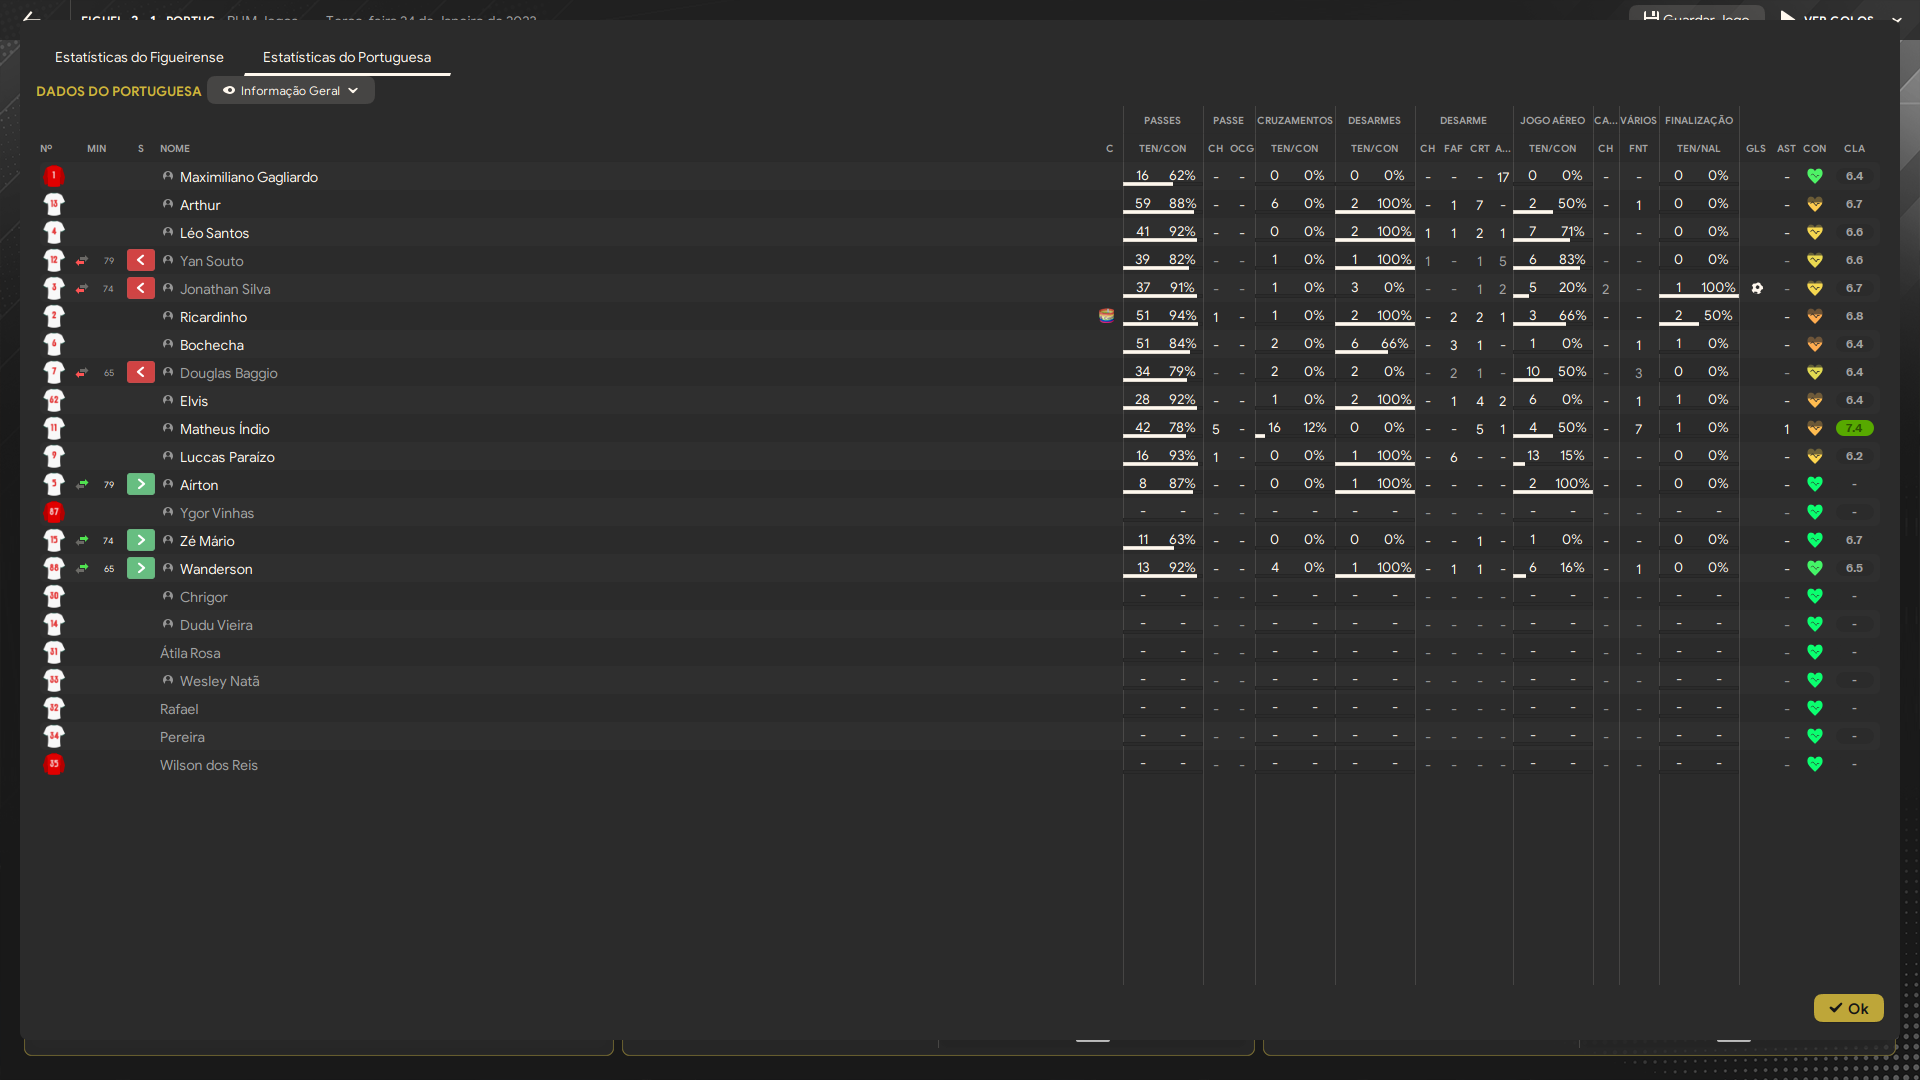Click the swap arrows icon on Airton row
Viewport: 1920px width, 1080px height.
82,484
